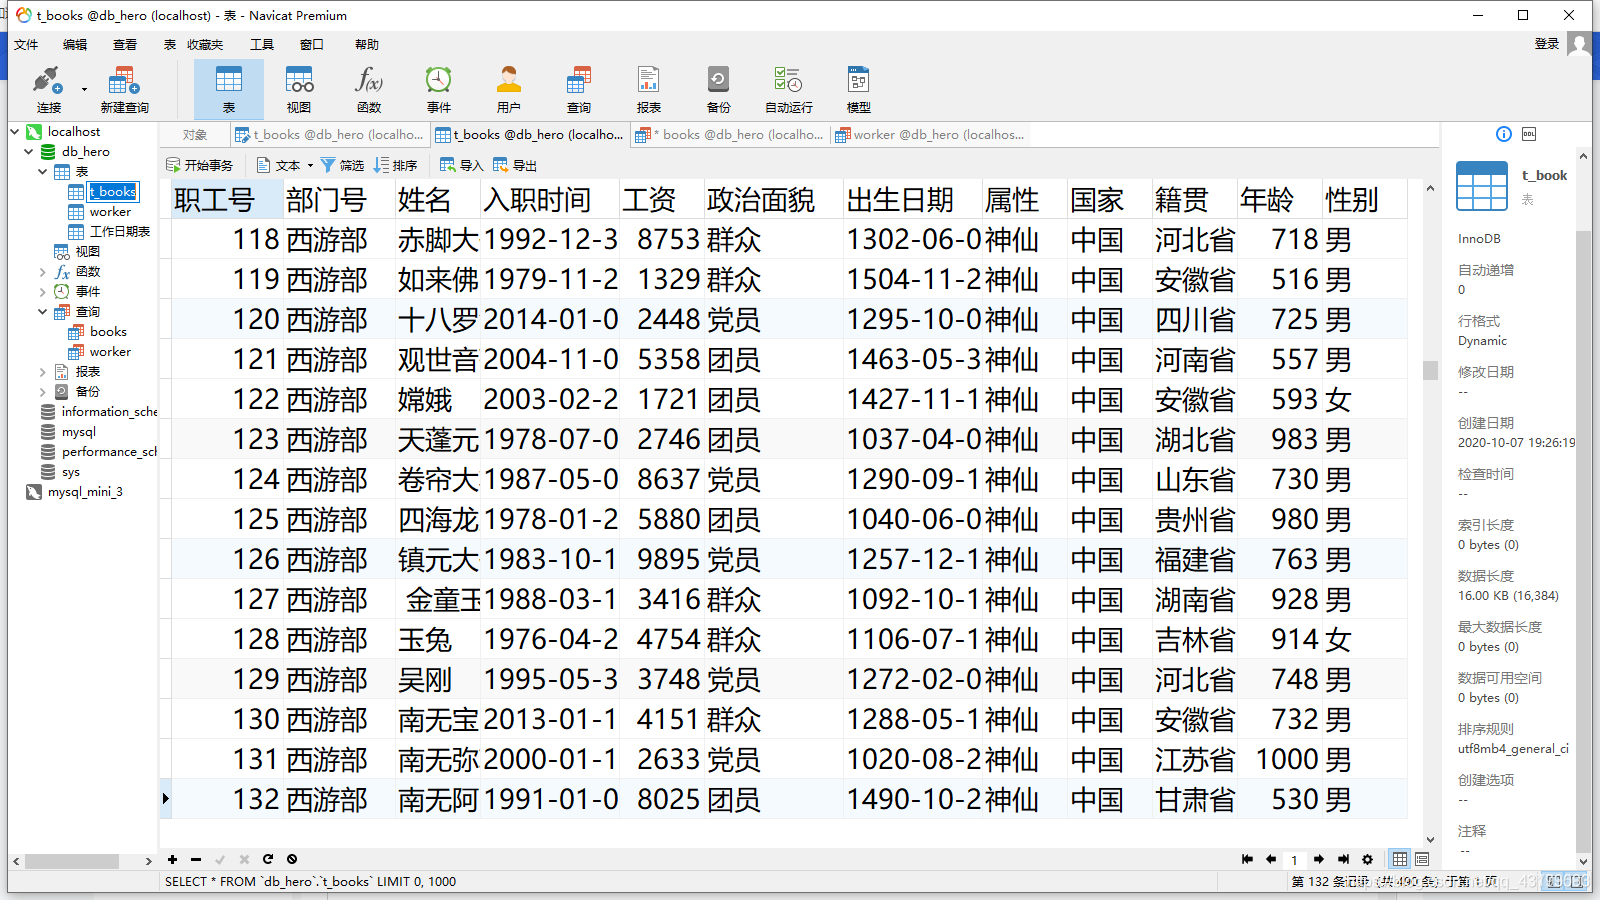Delete record with minus icon
1600x900 pixels.
coord(196,859)
